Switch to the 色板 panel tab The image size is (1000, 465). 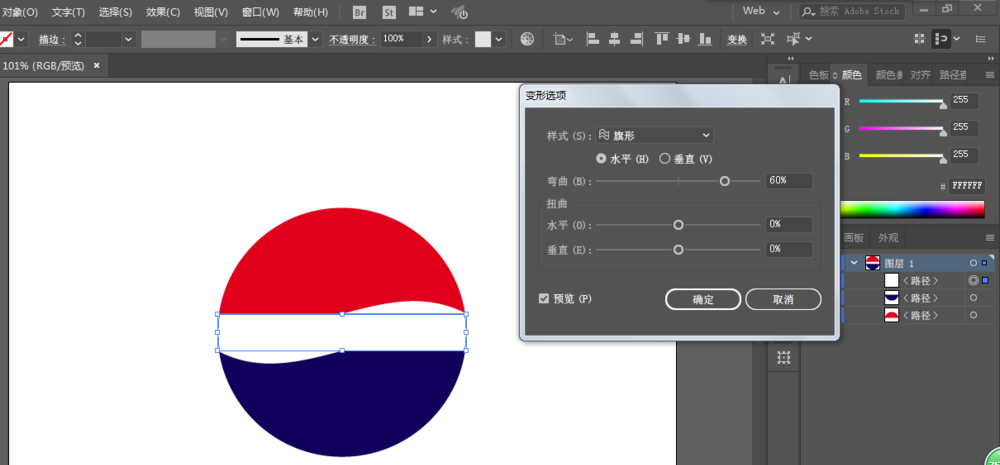tap(819, 75)
